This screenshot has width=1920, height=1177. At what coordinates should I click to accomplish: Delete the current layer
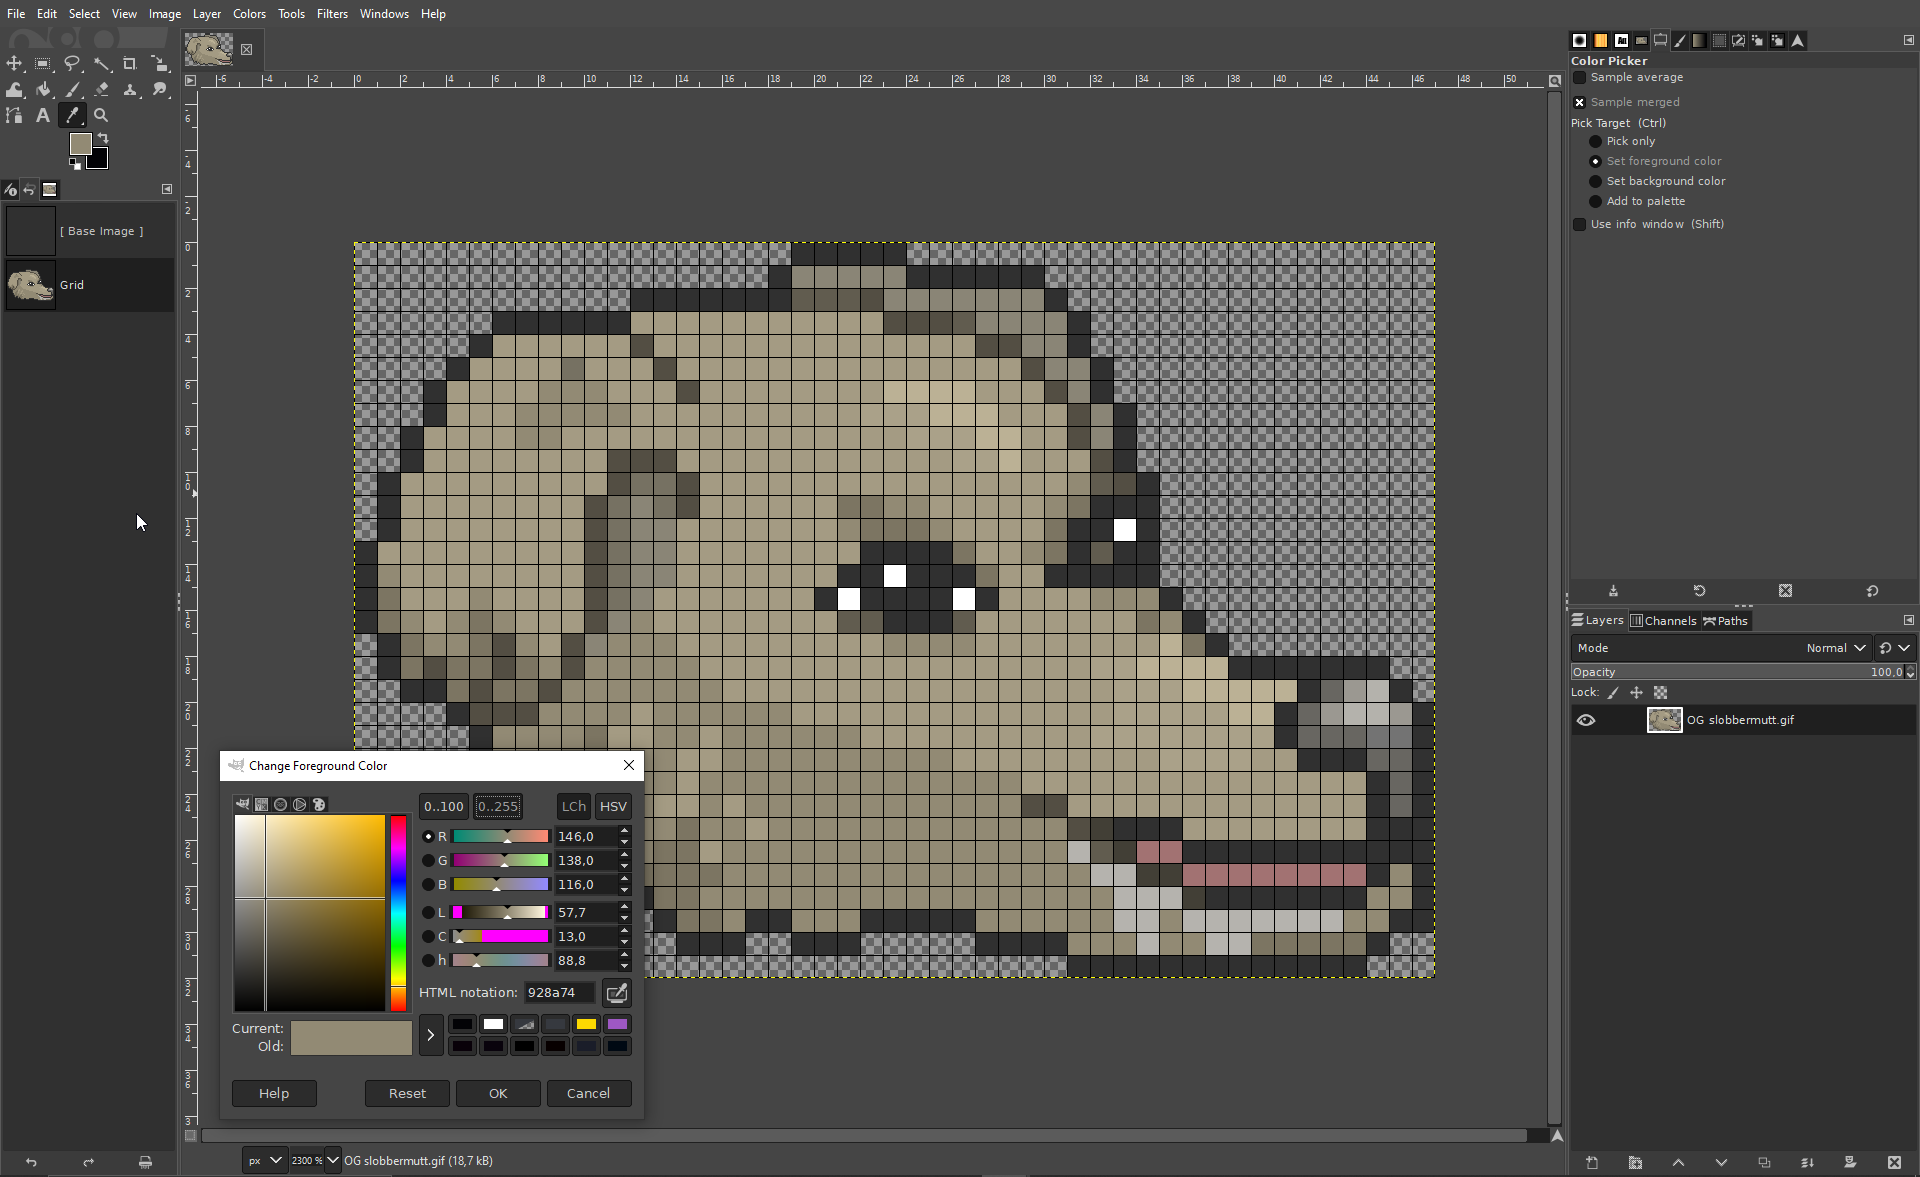[x=1894, y=1162]
